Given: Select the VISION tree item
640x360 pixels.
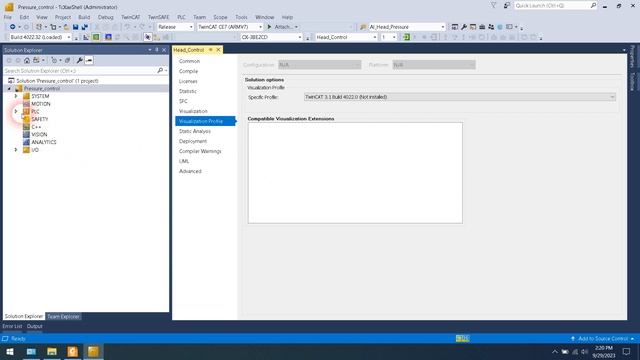Looking at the screenshot, I should 39,135.
